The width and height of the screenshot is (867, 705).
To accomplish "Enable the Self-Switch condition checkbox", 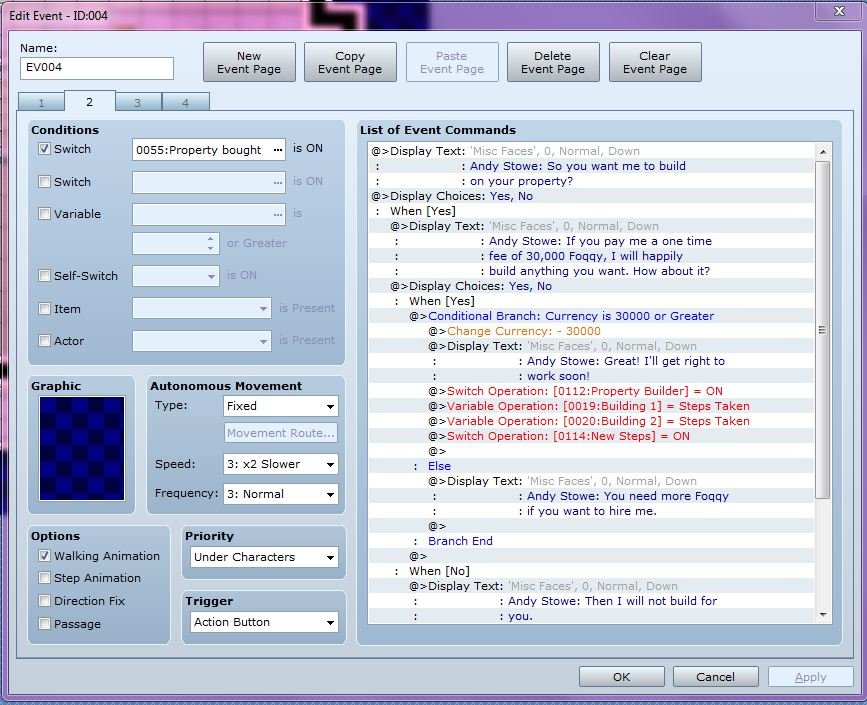I will [44, 275].
